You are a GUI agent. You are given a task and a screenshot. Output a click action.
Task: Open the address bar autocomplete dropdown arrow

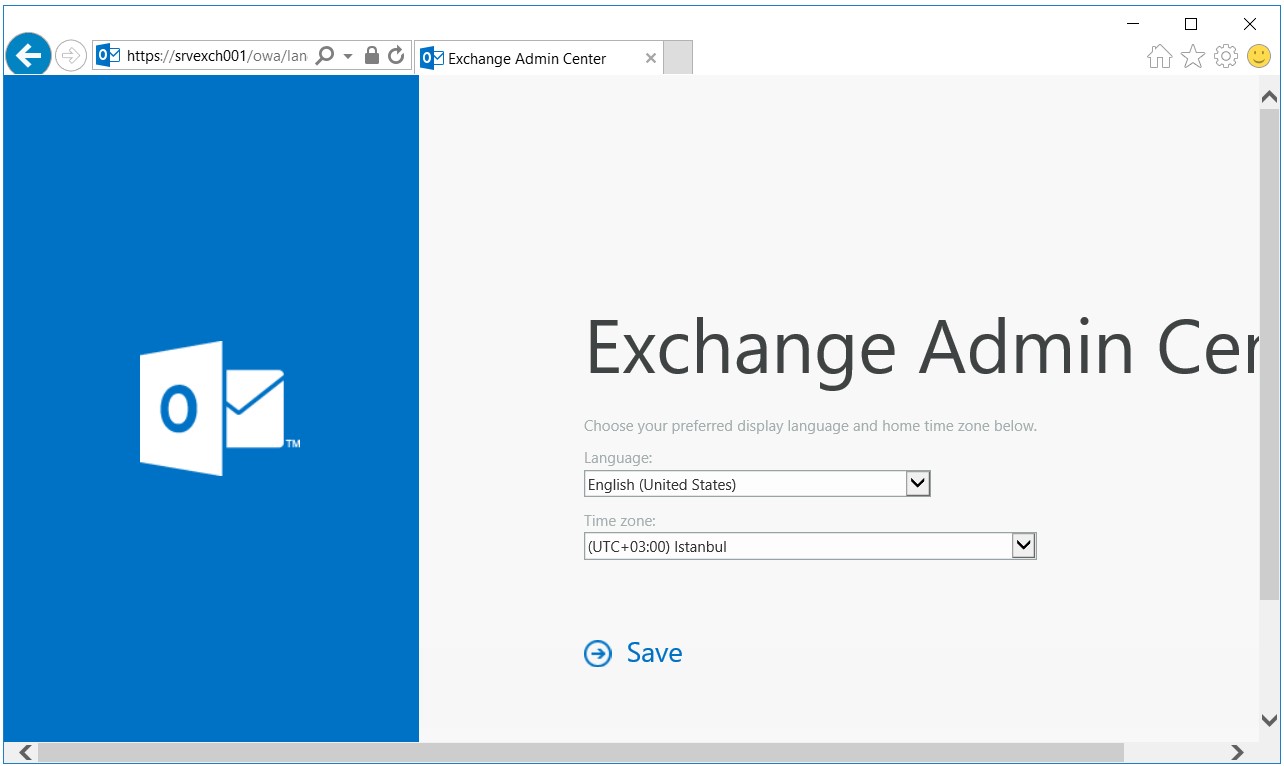pos(348,56)
